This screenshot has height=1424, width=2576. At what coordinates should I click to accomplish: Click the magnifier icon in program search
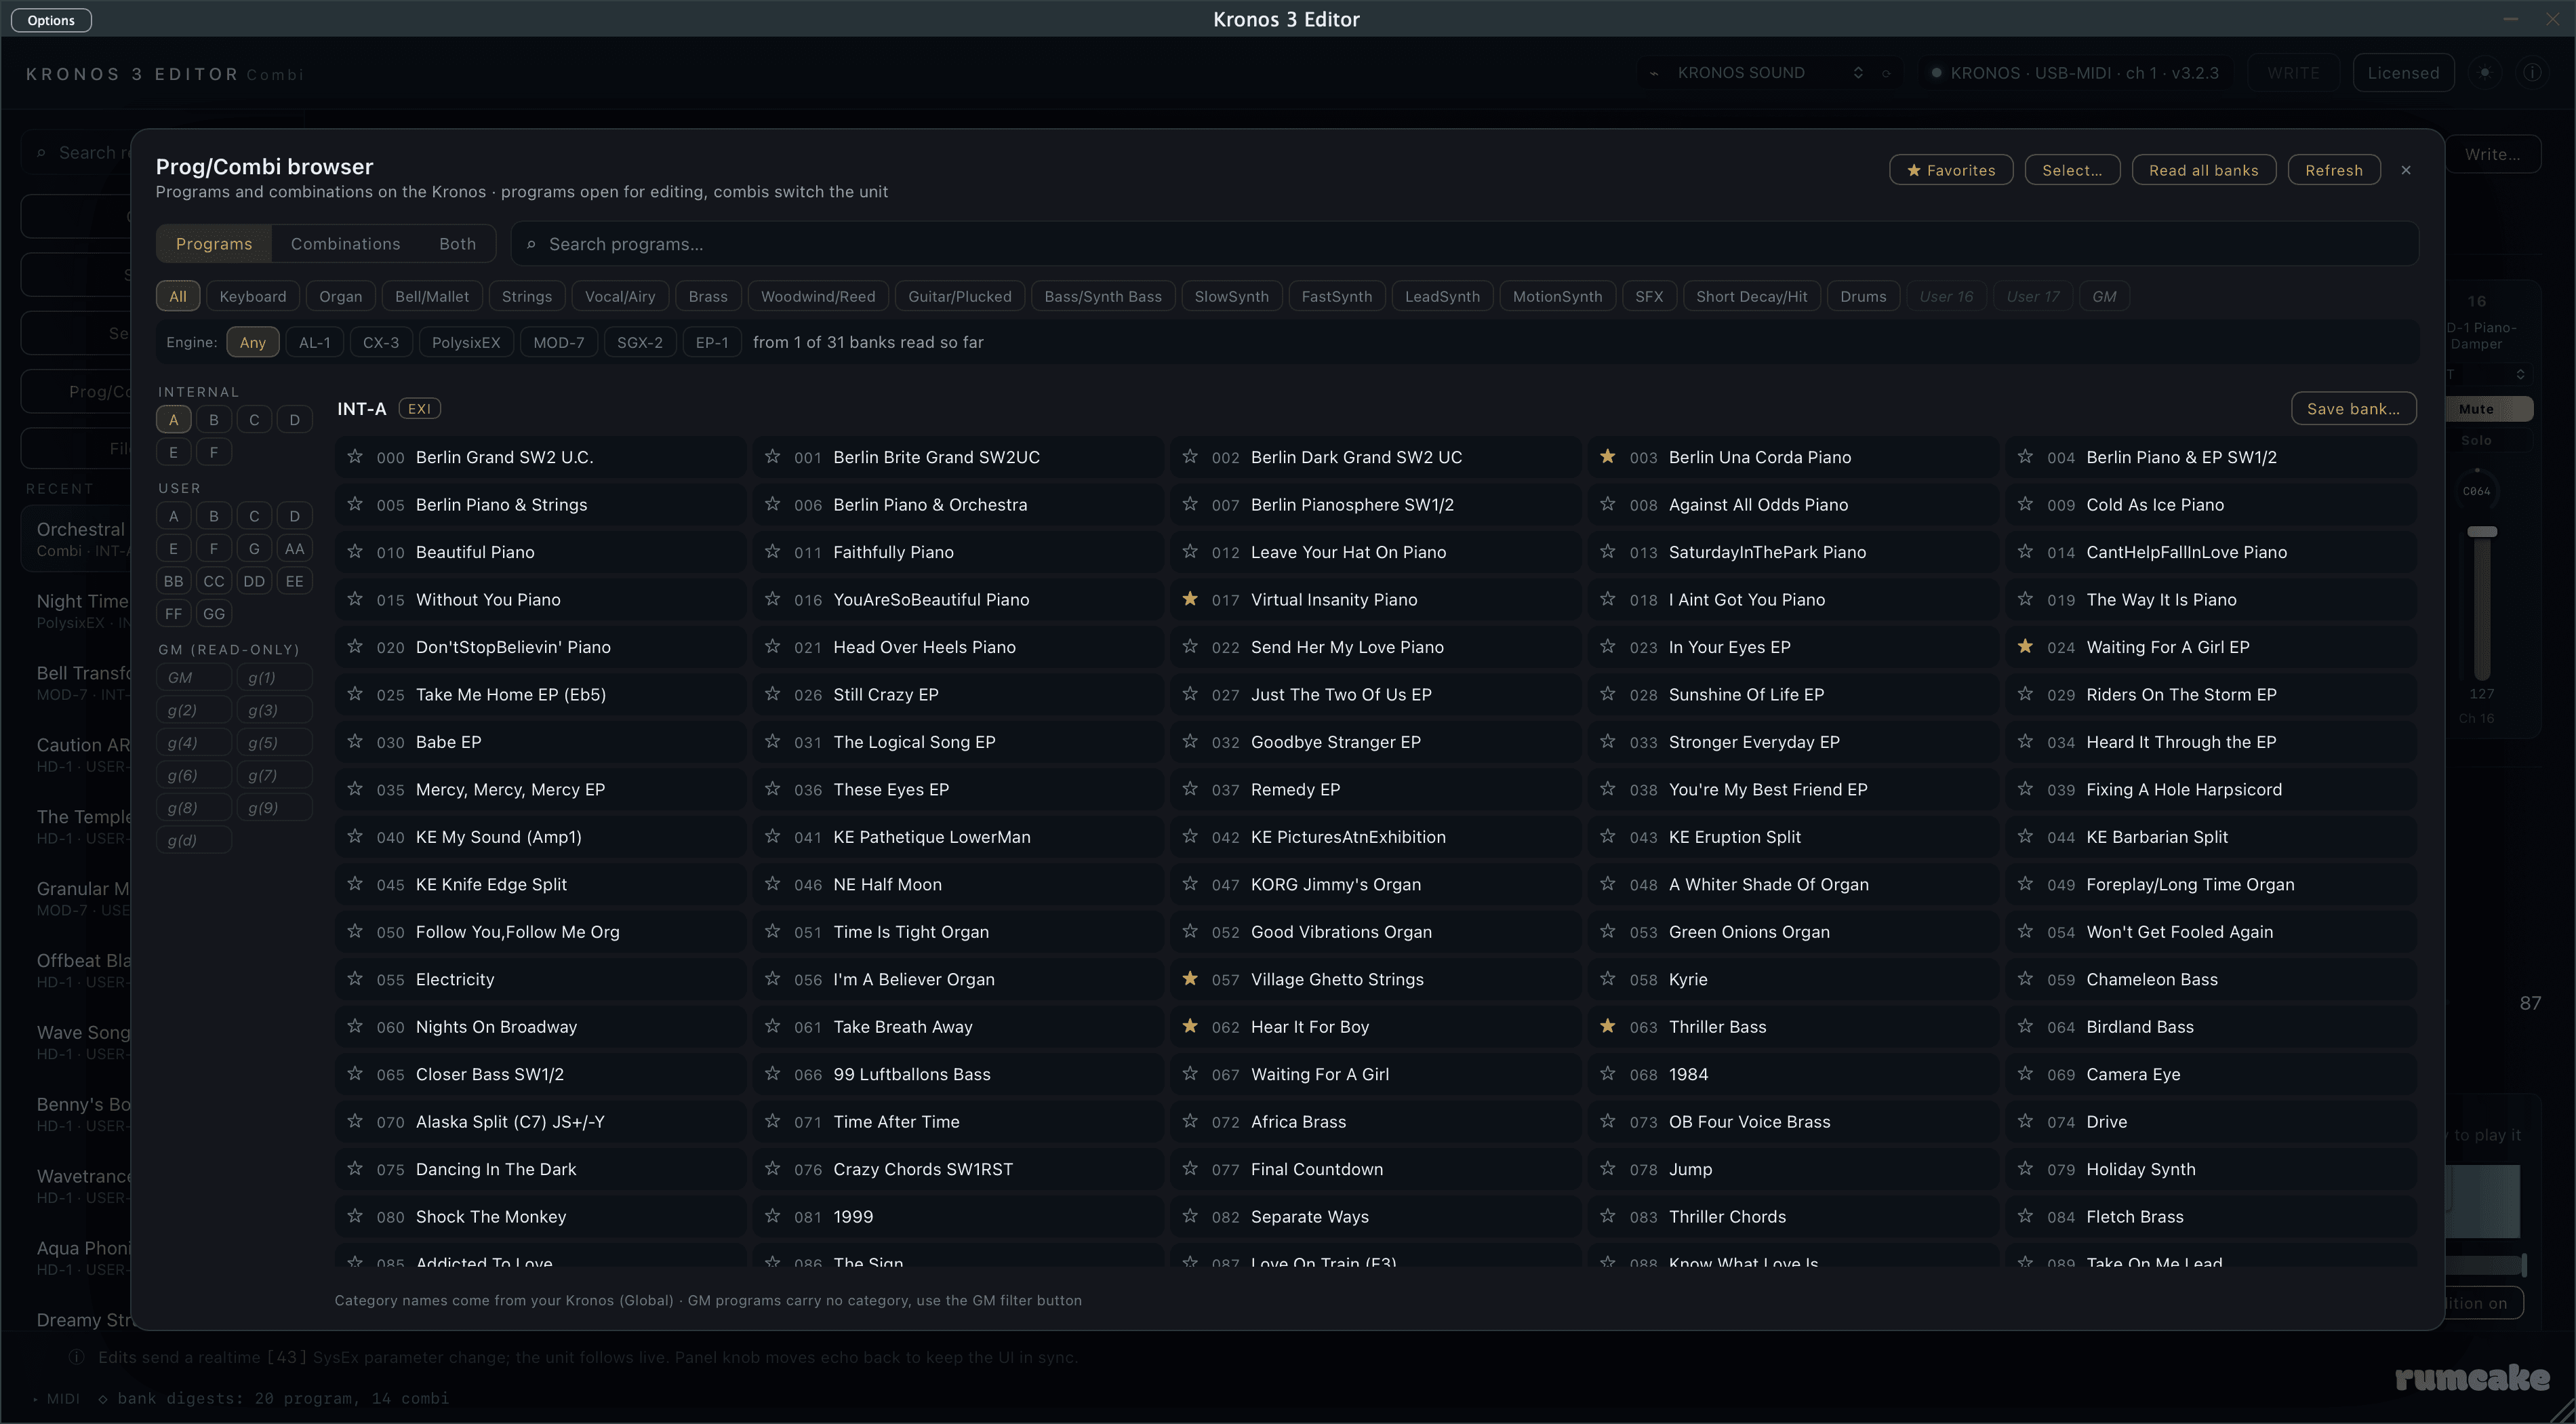click(531, 245)
